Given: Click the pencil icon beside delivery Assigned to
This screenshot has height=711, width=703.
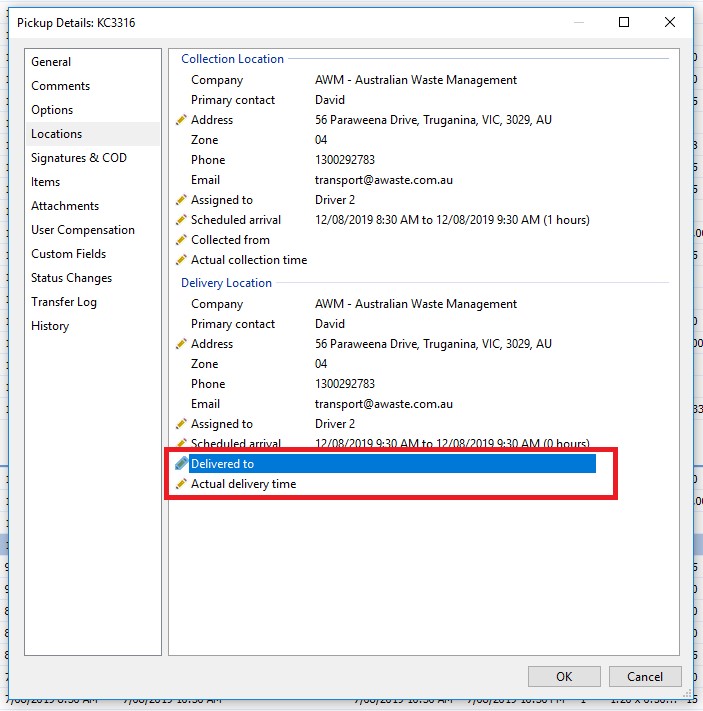Looking at the screenshot, I should [x=181, y=424].
